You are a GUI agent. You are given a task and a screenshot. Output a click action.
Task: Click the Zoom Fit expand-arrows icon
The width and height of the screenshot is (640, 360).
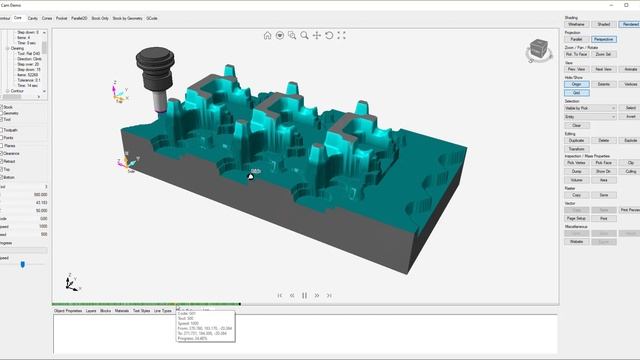341,36
